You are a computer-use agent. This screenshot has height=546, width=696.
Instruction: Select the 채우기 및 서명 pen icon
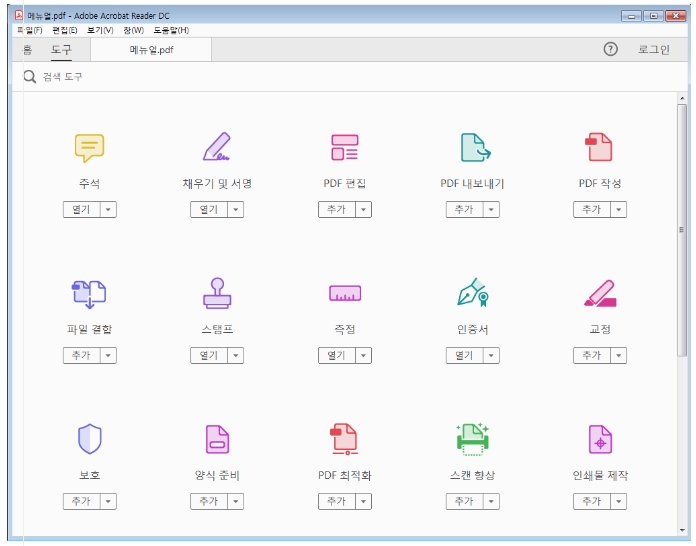tap(217, 146)
